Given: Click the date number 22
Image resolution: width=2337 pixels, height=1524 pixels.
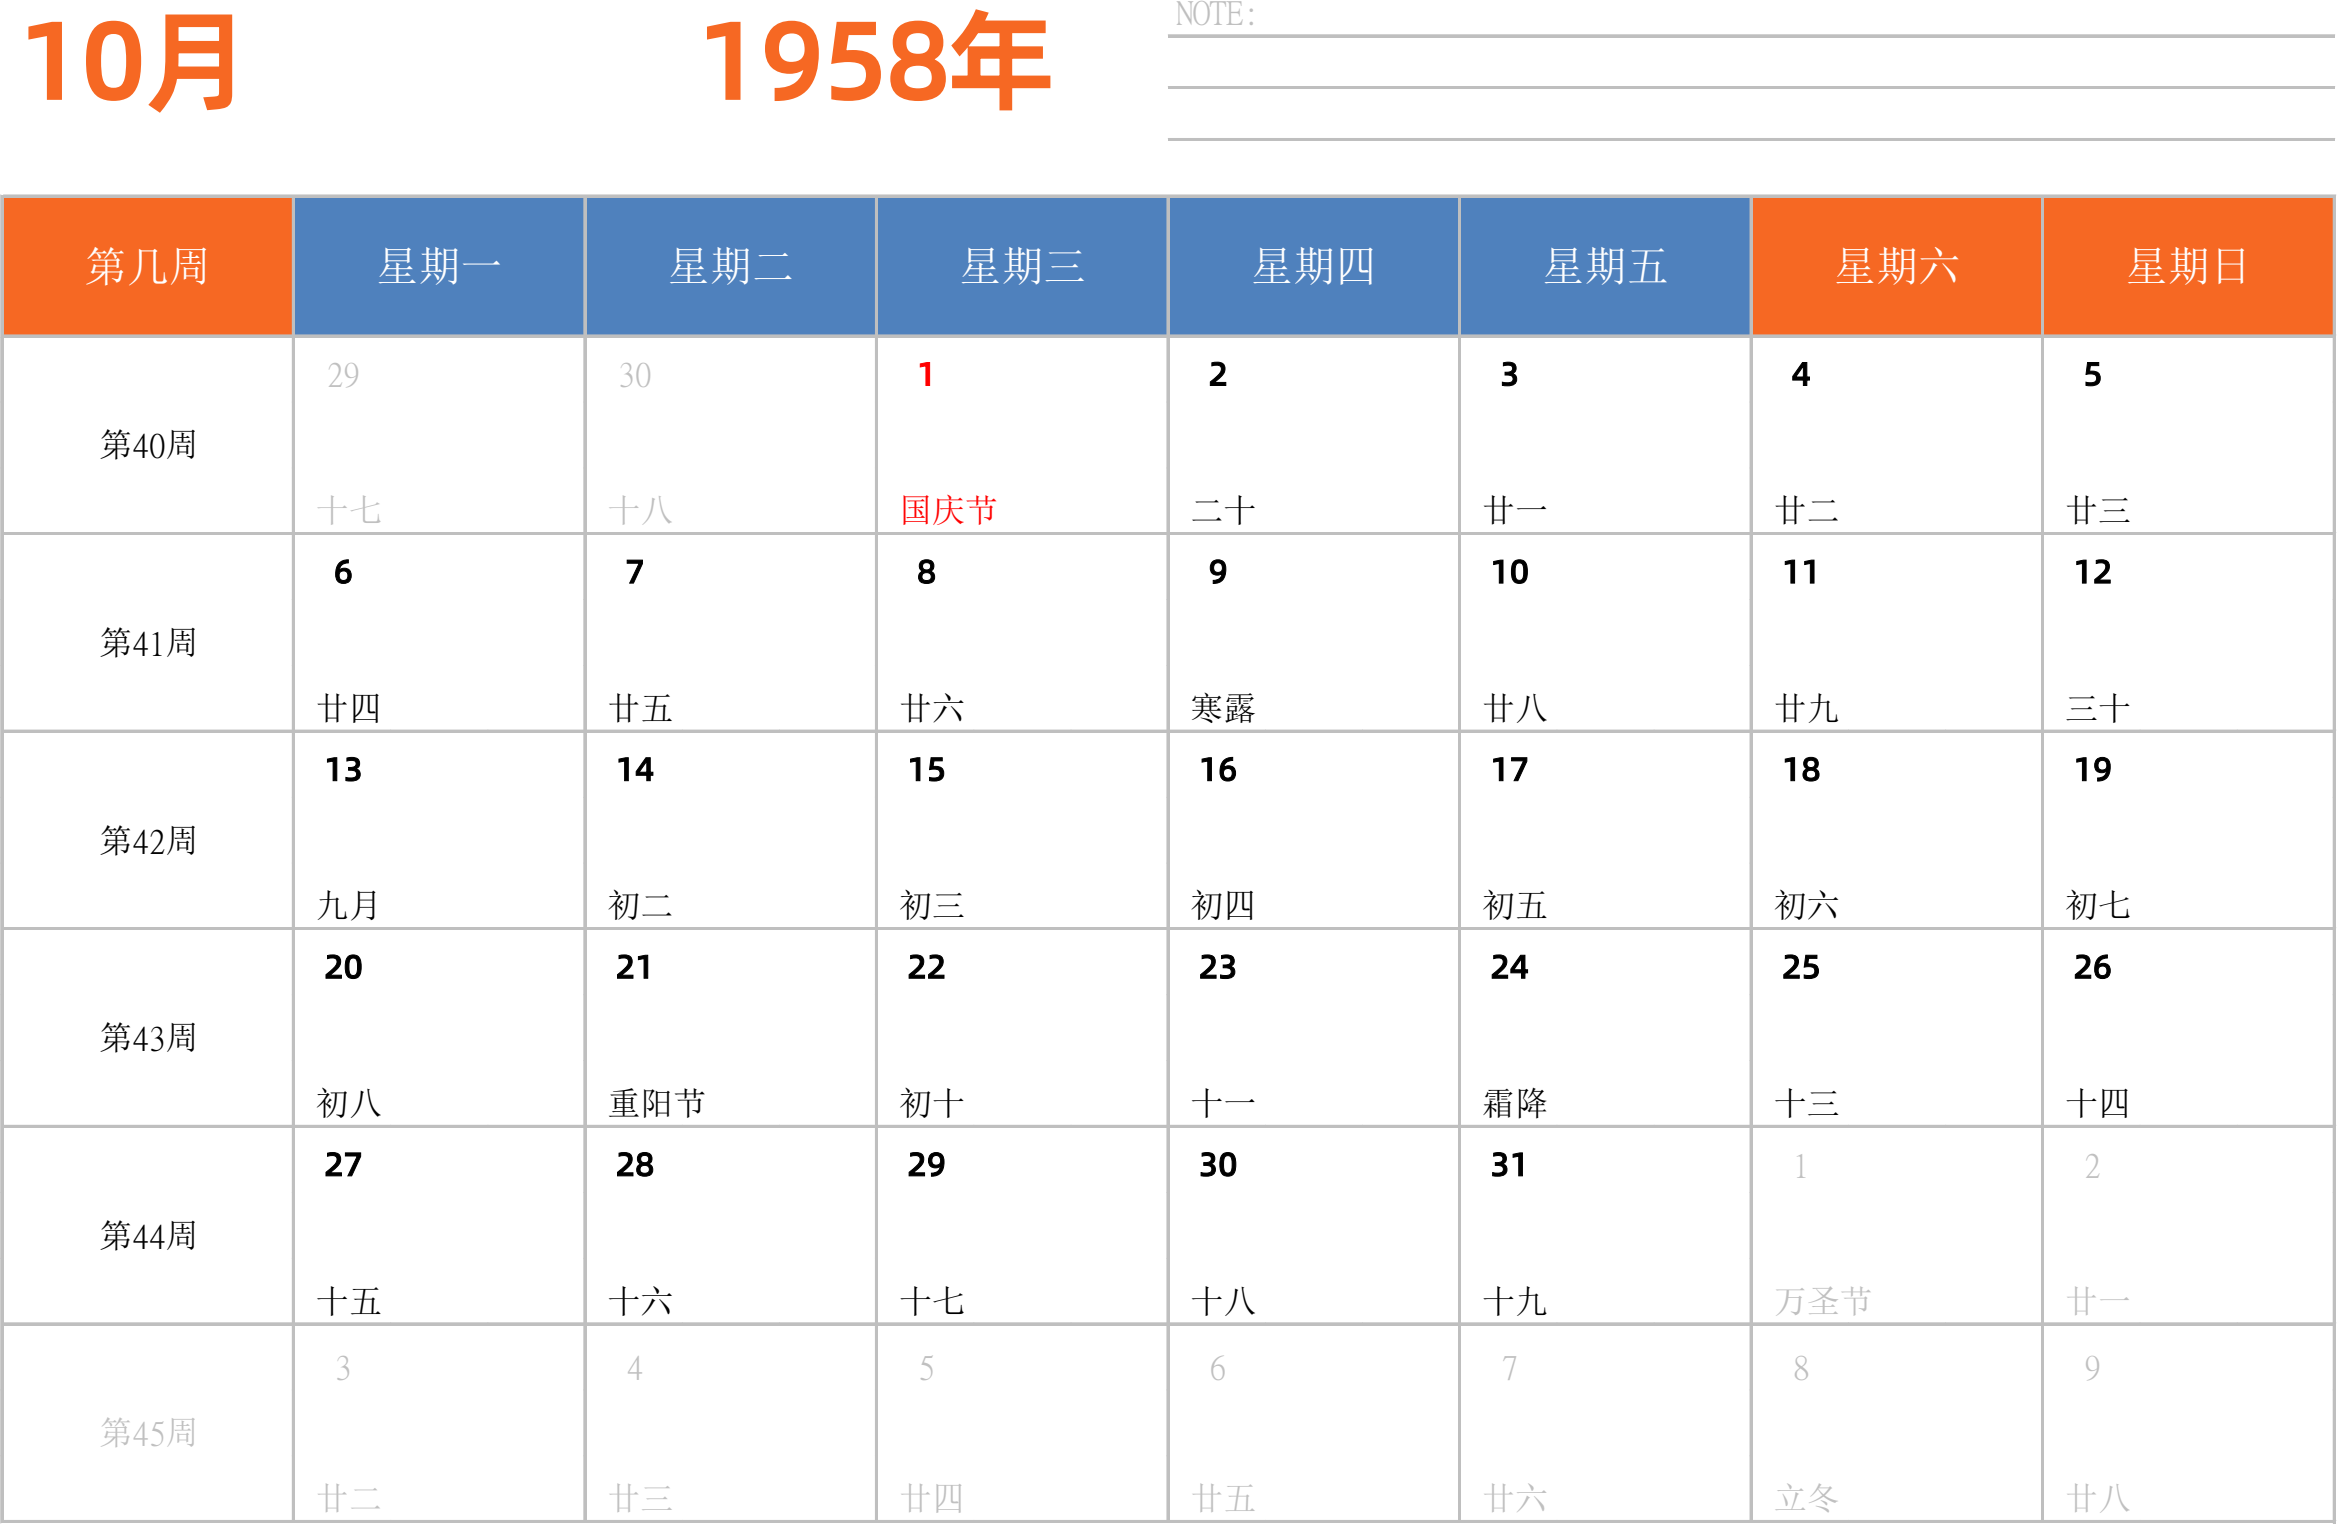Looking at the screenshot, I should (x=927, y=967).
